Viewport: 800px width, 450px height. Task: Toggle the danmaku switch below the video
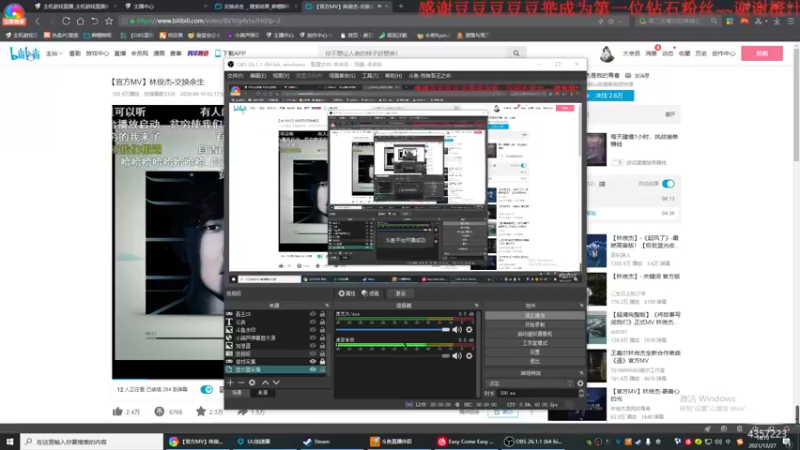click(207, 389)
